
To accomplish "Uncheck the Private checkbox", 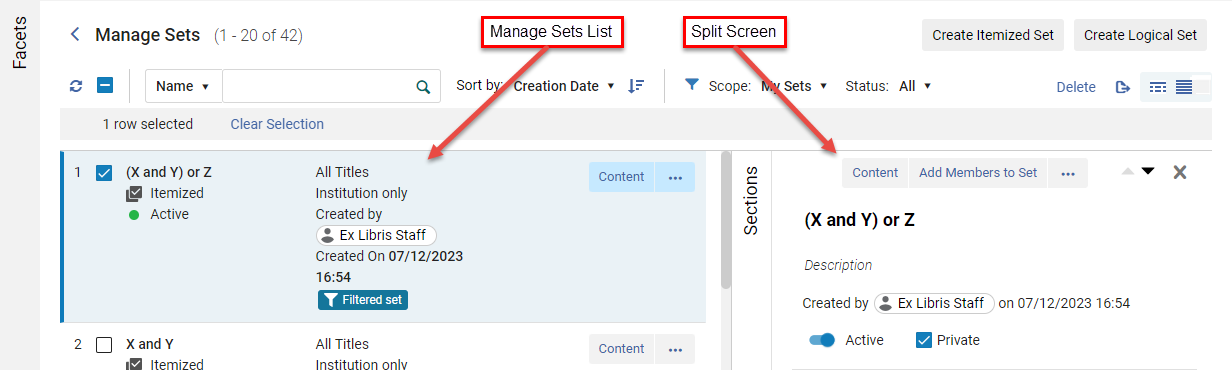I will coord(924,340).
